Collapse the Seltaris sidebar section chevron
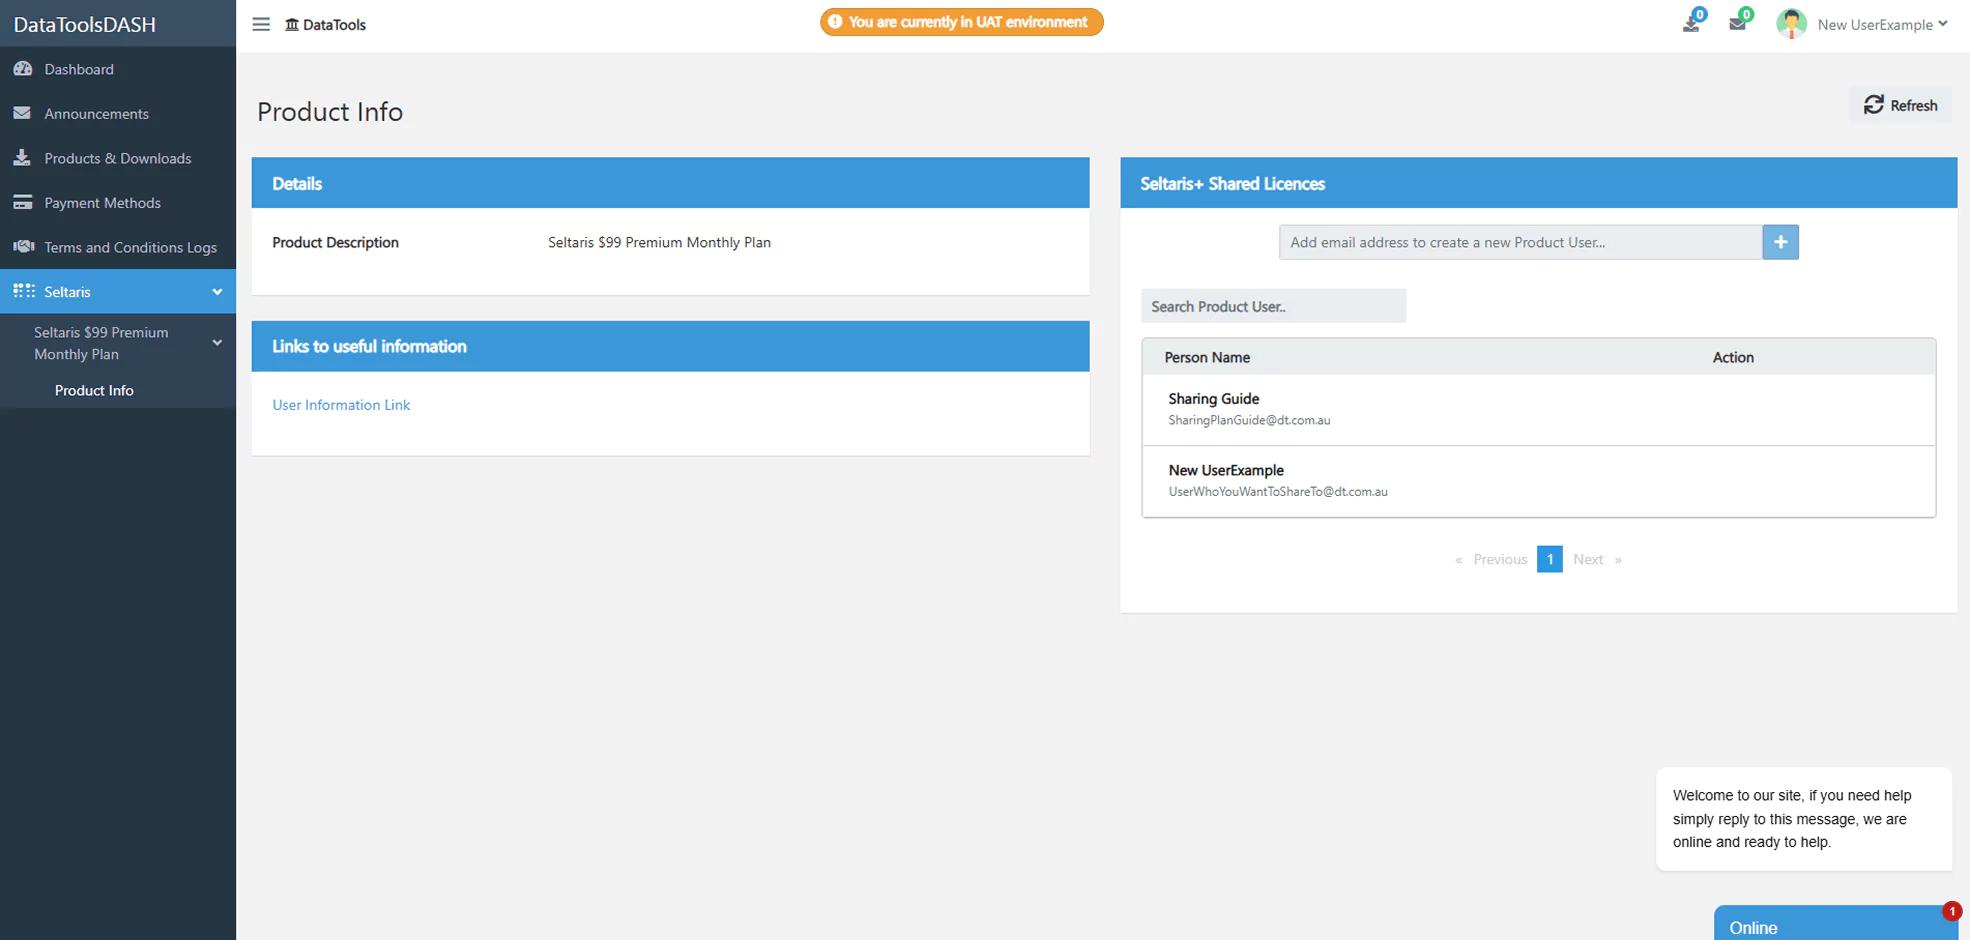This screenshot has width=1970, height=940. [217, 292]
